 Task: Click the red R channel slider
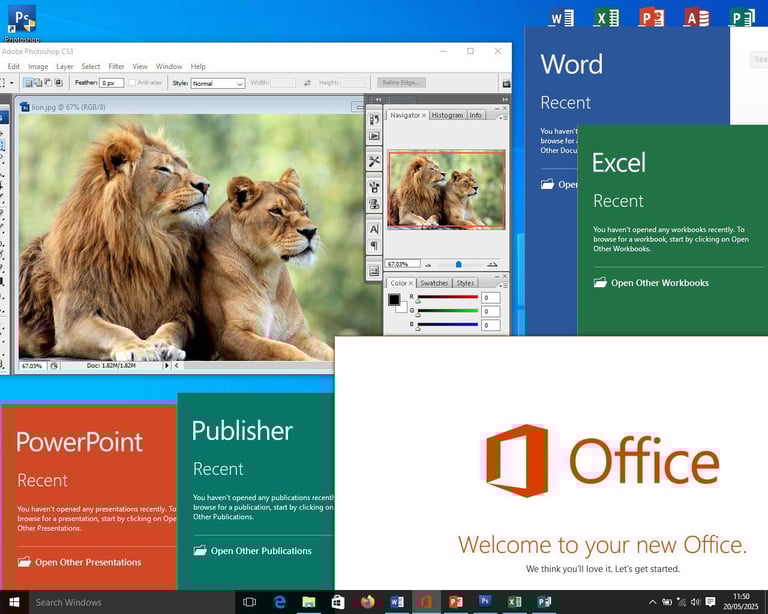click(x=448, y=298)
